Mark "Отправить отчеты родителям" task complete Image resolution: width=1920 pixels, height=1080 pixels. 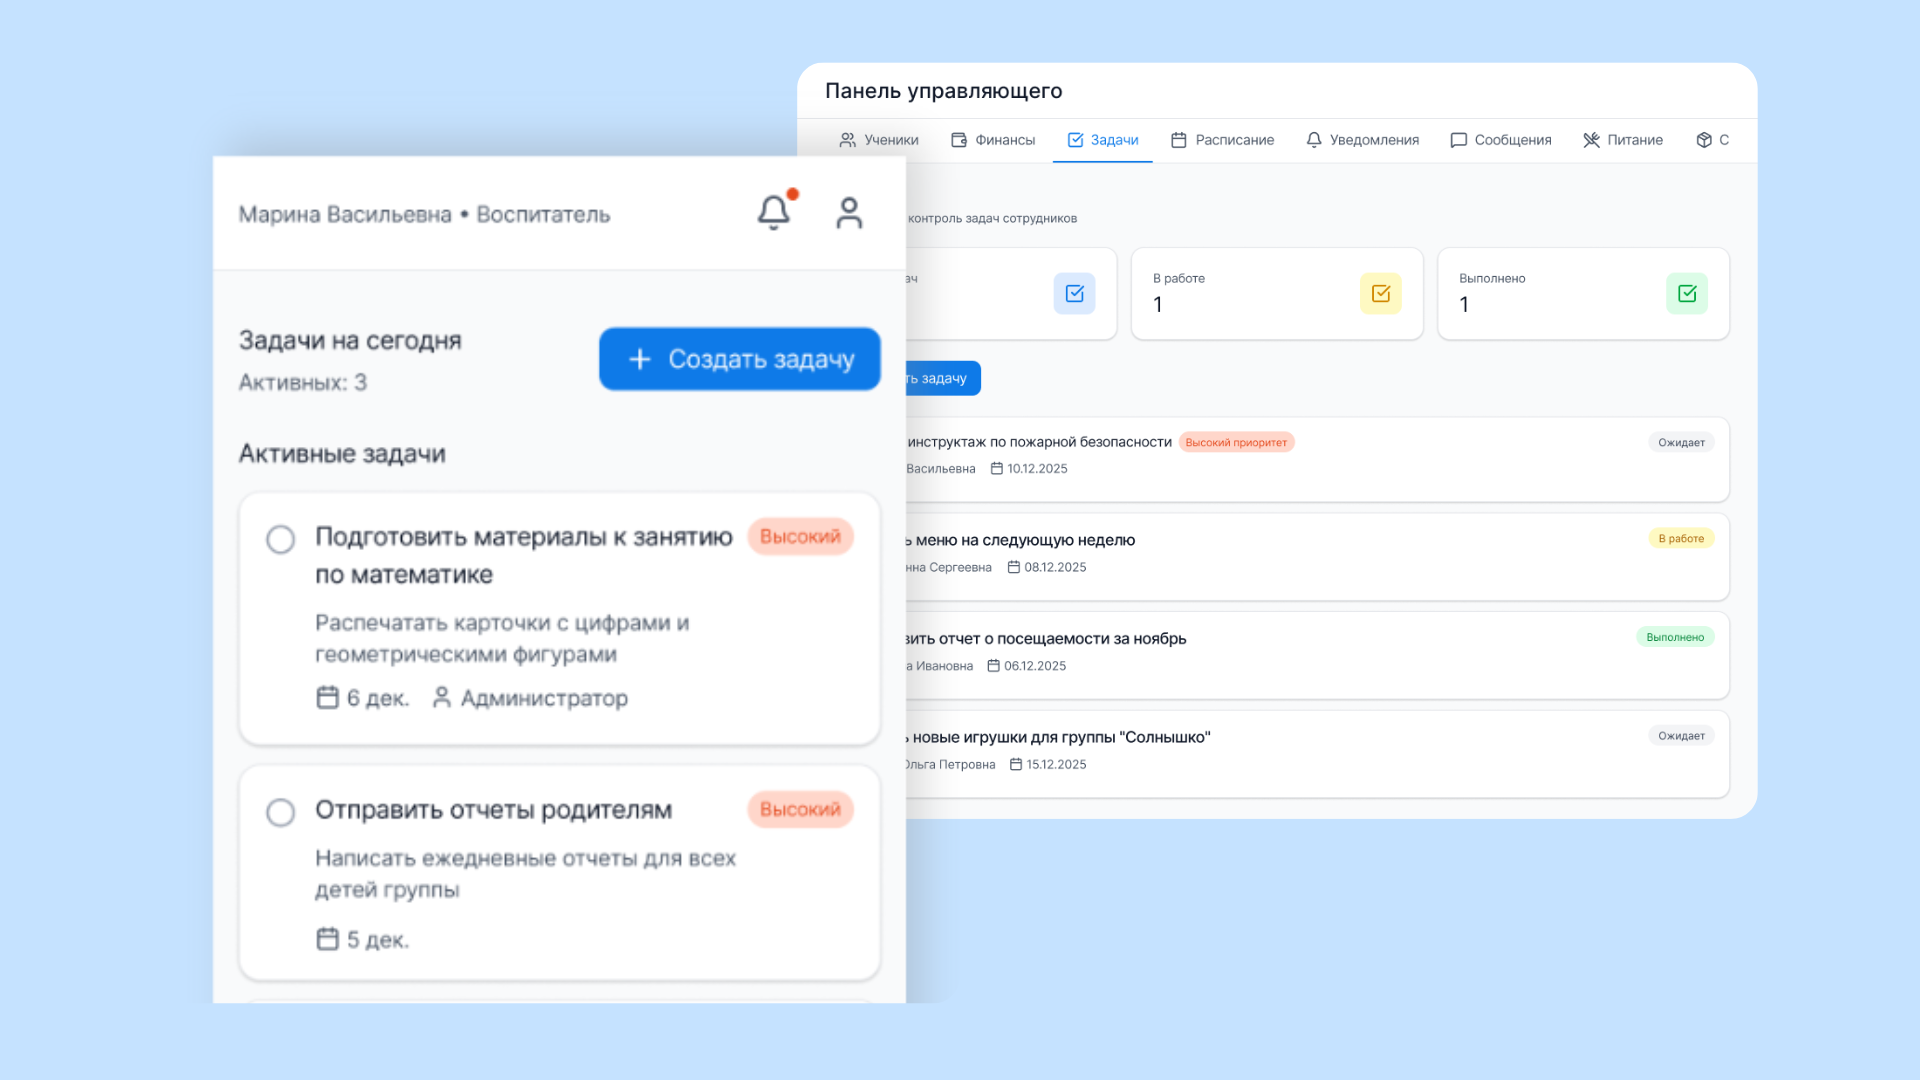[281, 812]
